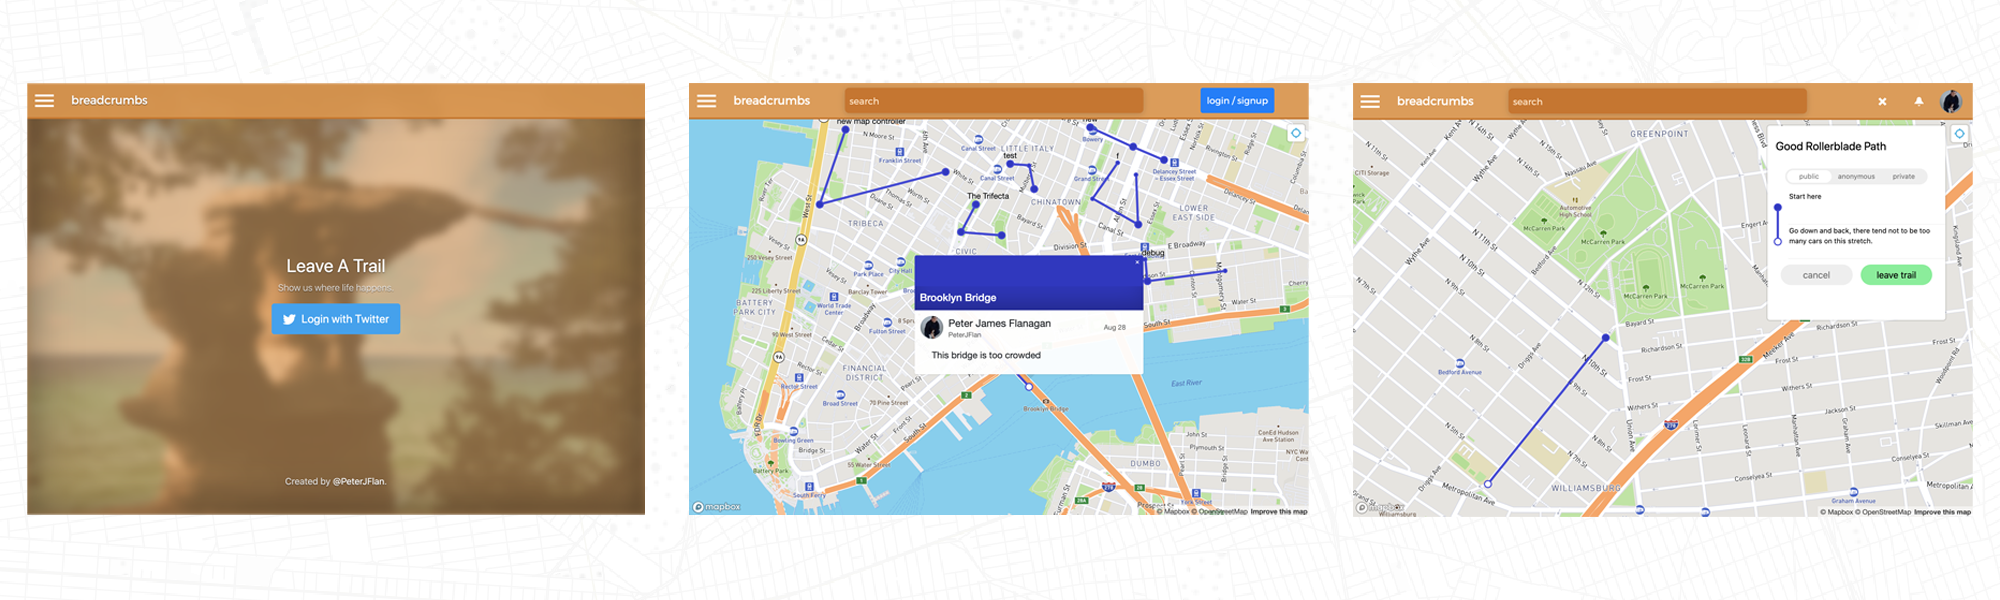Click the Franklin Street station icon
2000x600 pixels.
point(900,152)
